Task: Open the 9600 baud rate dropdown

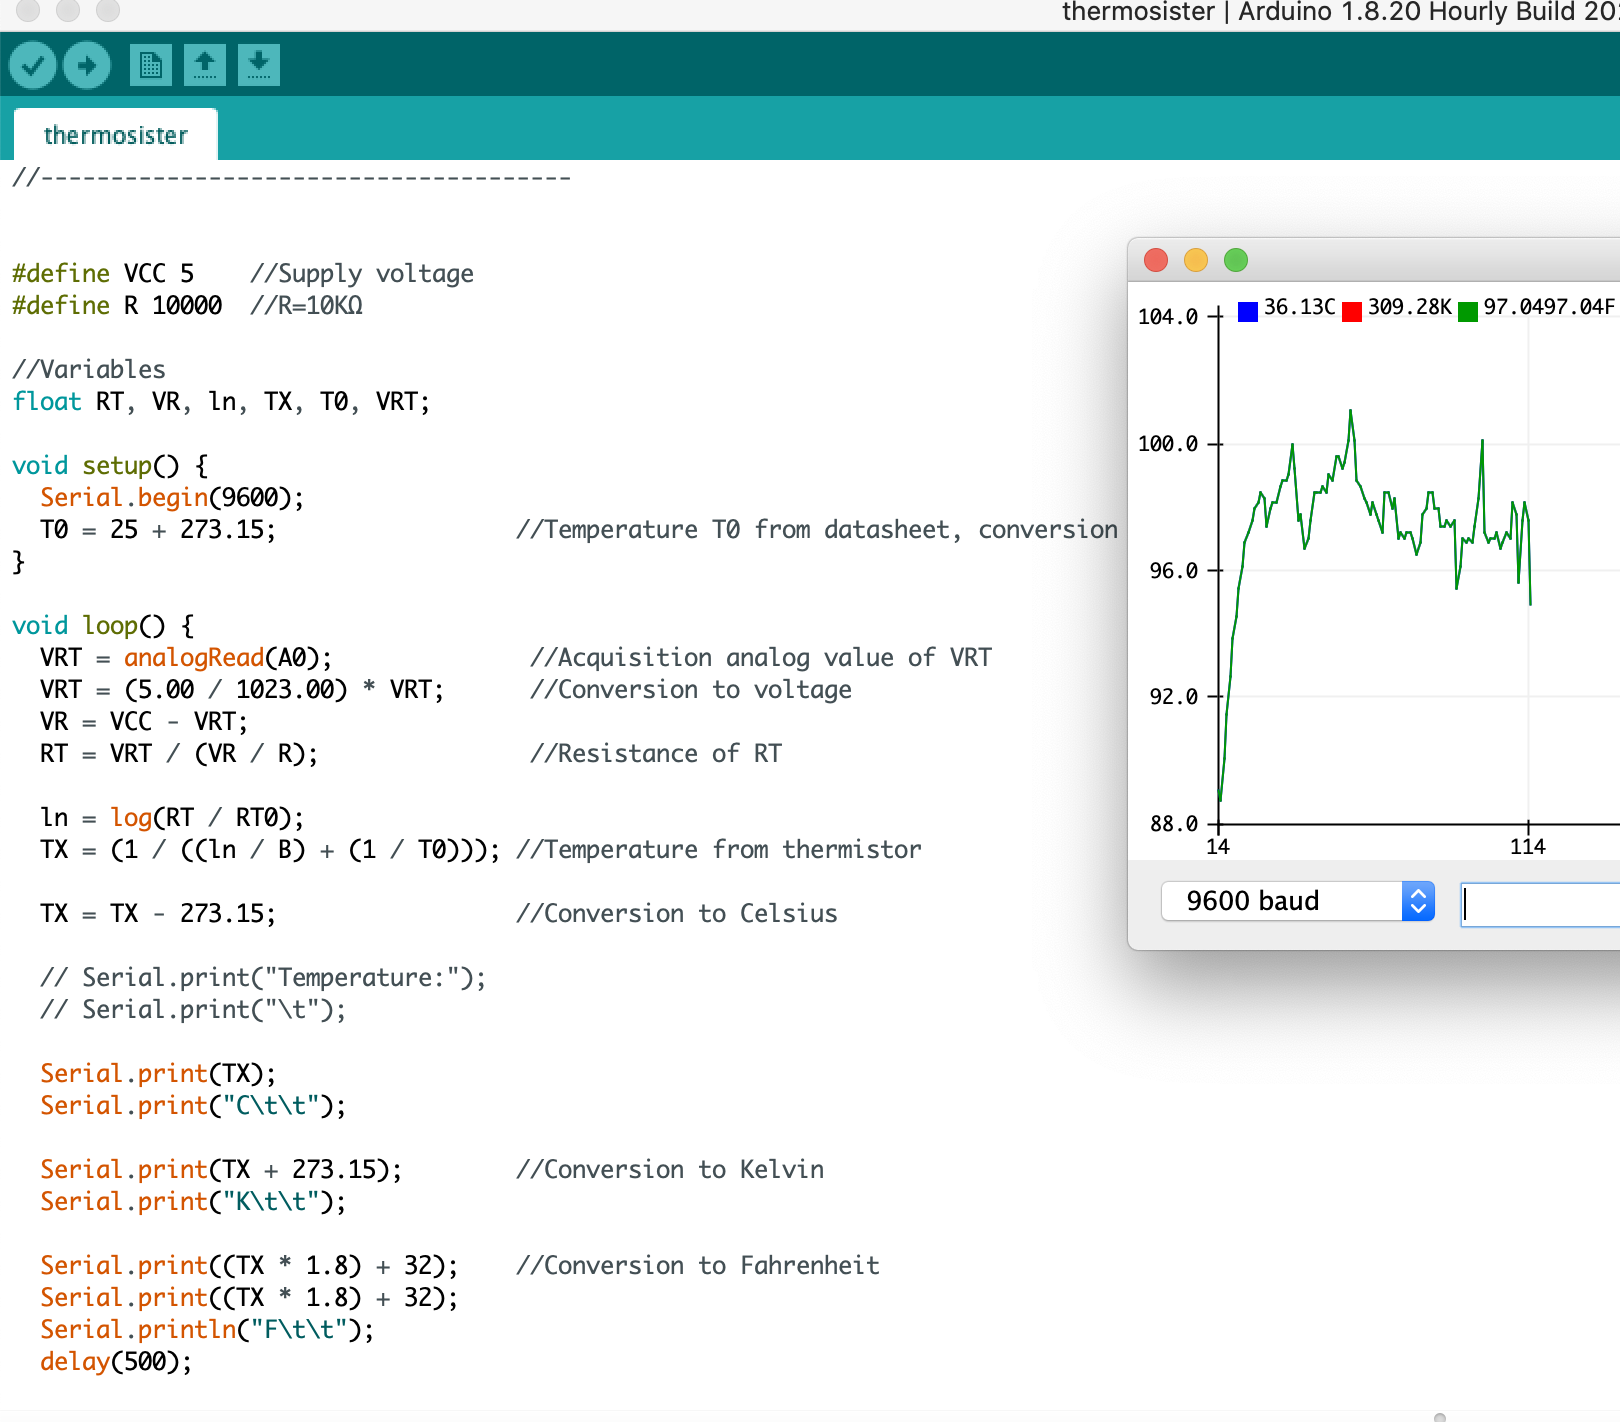Action: pyautogui.click(x=1298, y=901)
